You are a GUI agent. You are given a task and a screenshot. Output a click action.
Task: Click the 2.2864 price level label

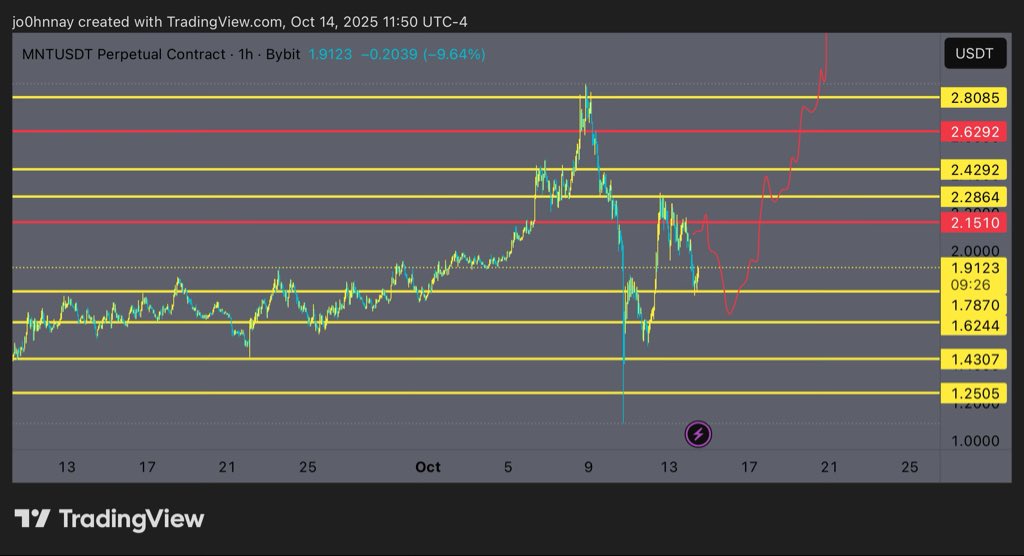[x=973, y=197]
